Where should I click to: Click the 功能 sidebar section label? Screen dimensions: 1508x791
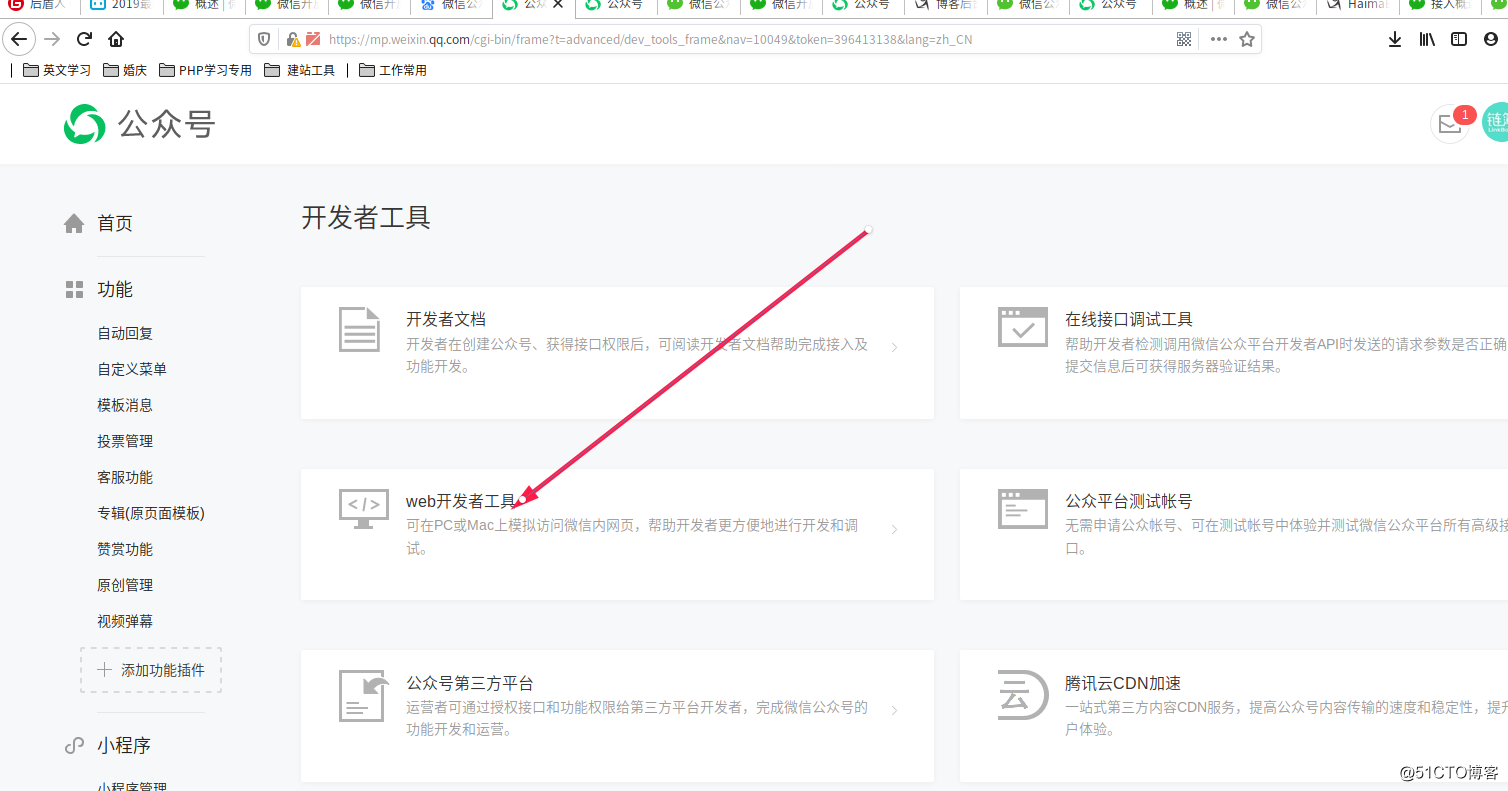pos(115,290)
